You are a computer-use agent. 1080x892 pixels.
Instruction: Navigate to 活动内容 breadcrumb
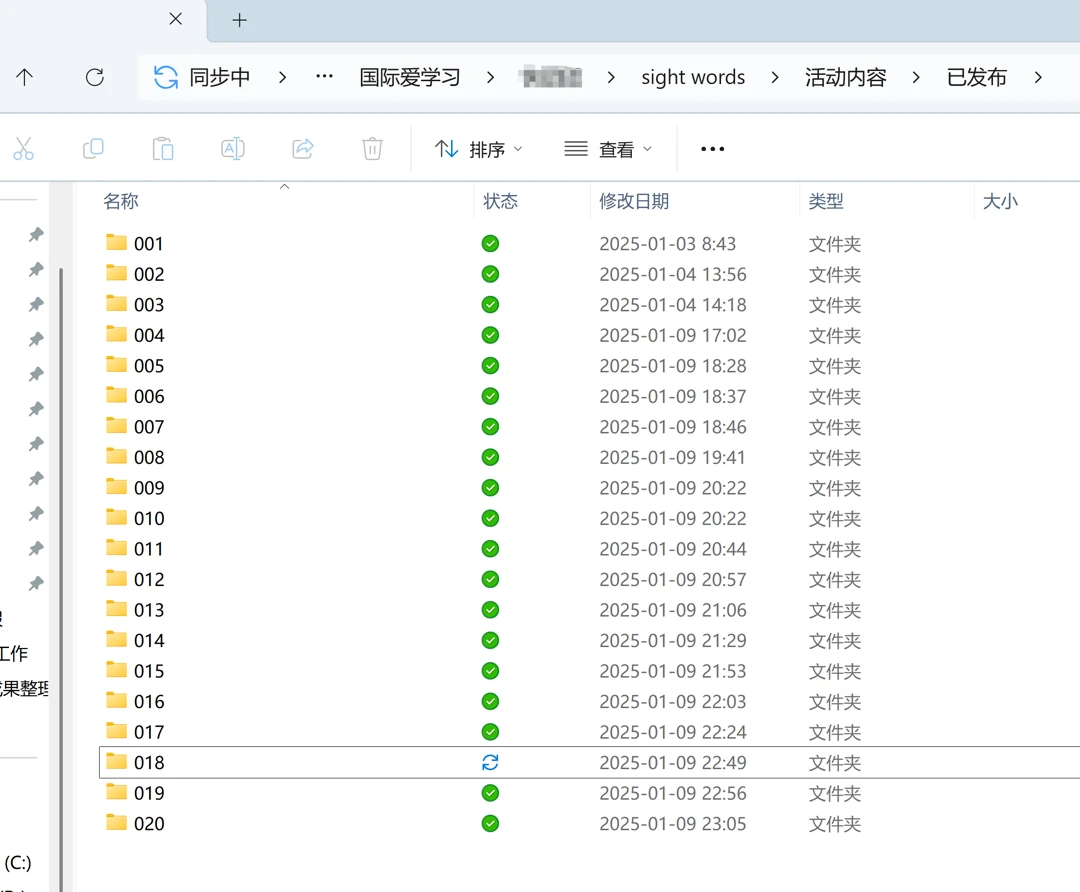846,77
